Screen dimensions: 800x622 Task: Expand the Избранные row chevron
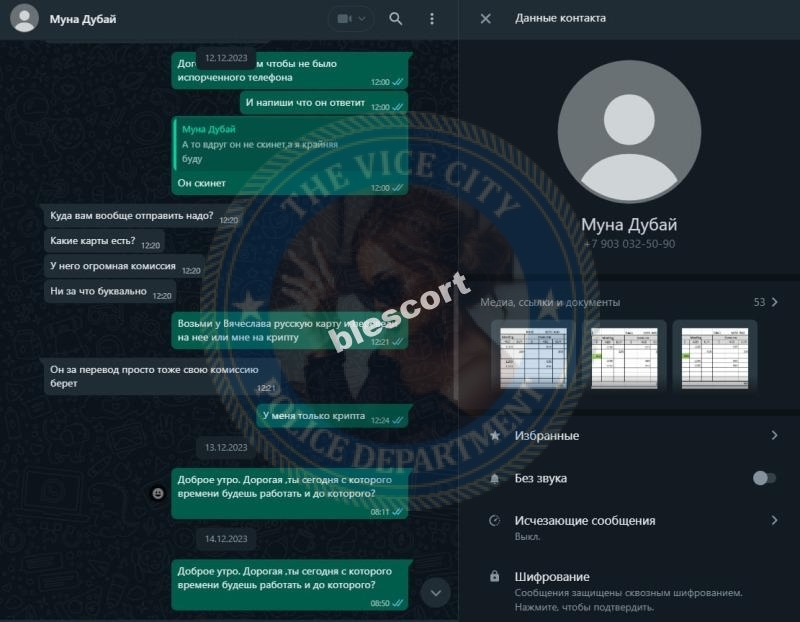pyautogui.click(x=774, y=435)
